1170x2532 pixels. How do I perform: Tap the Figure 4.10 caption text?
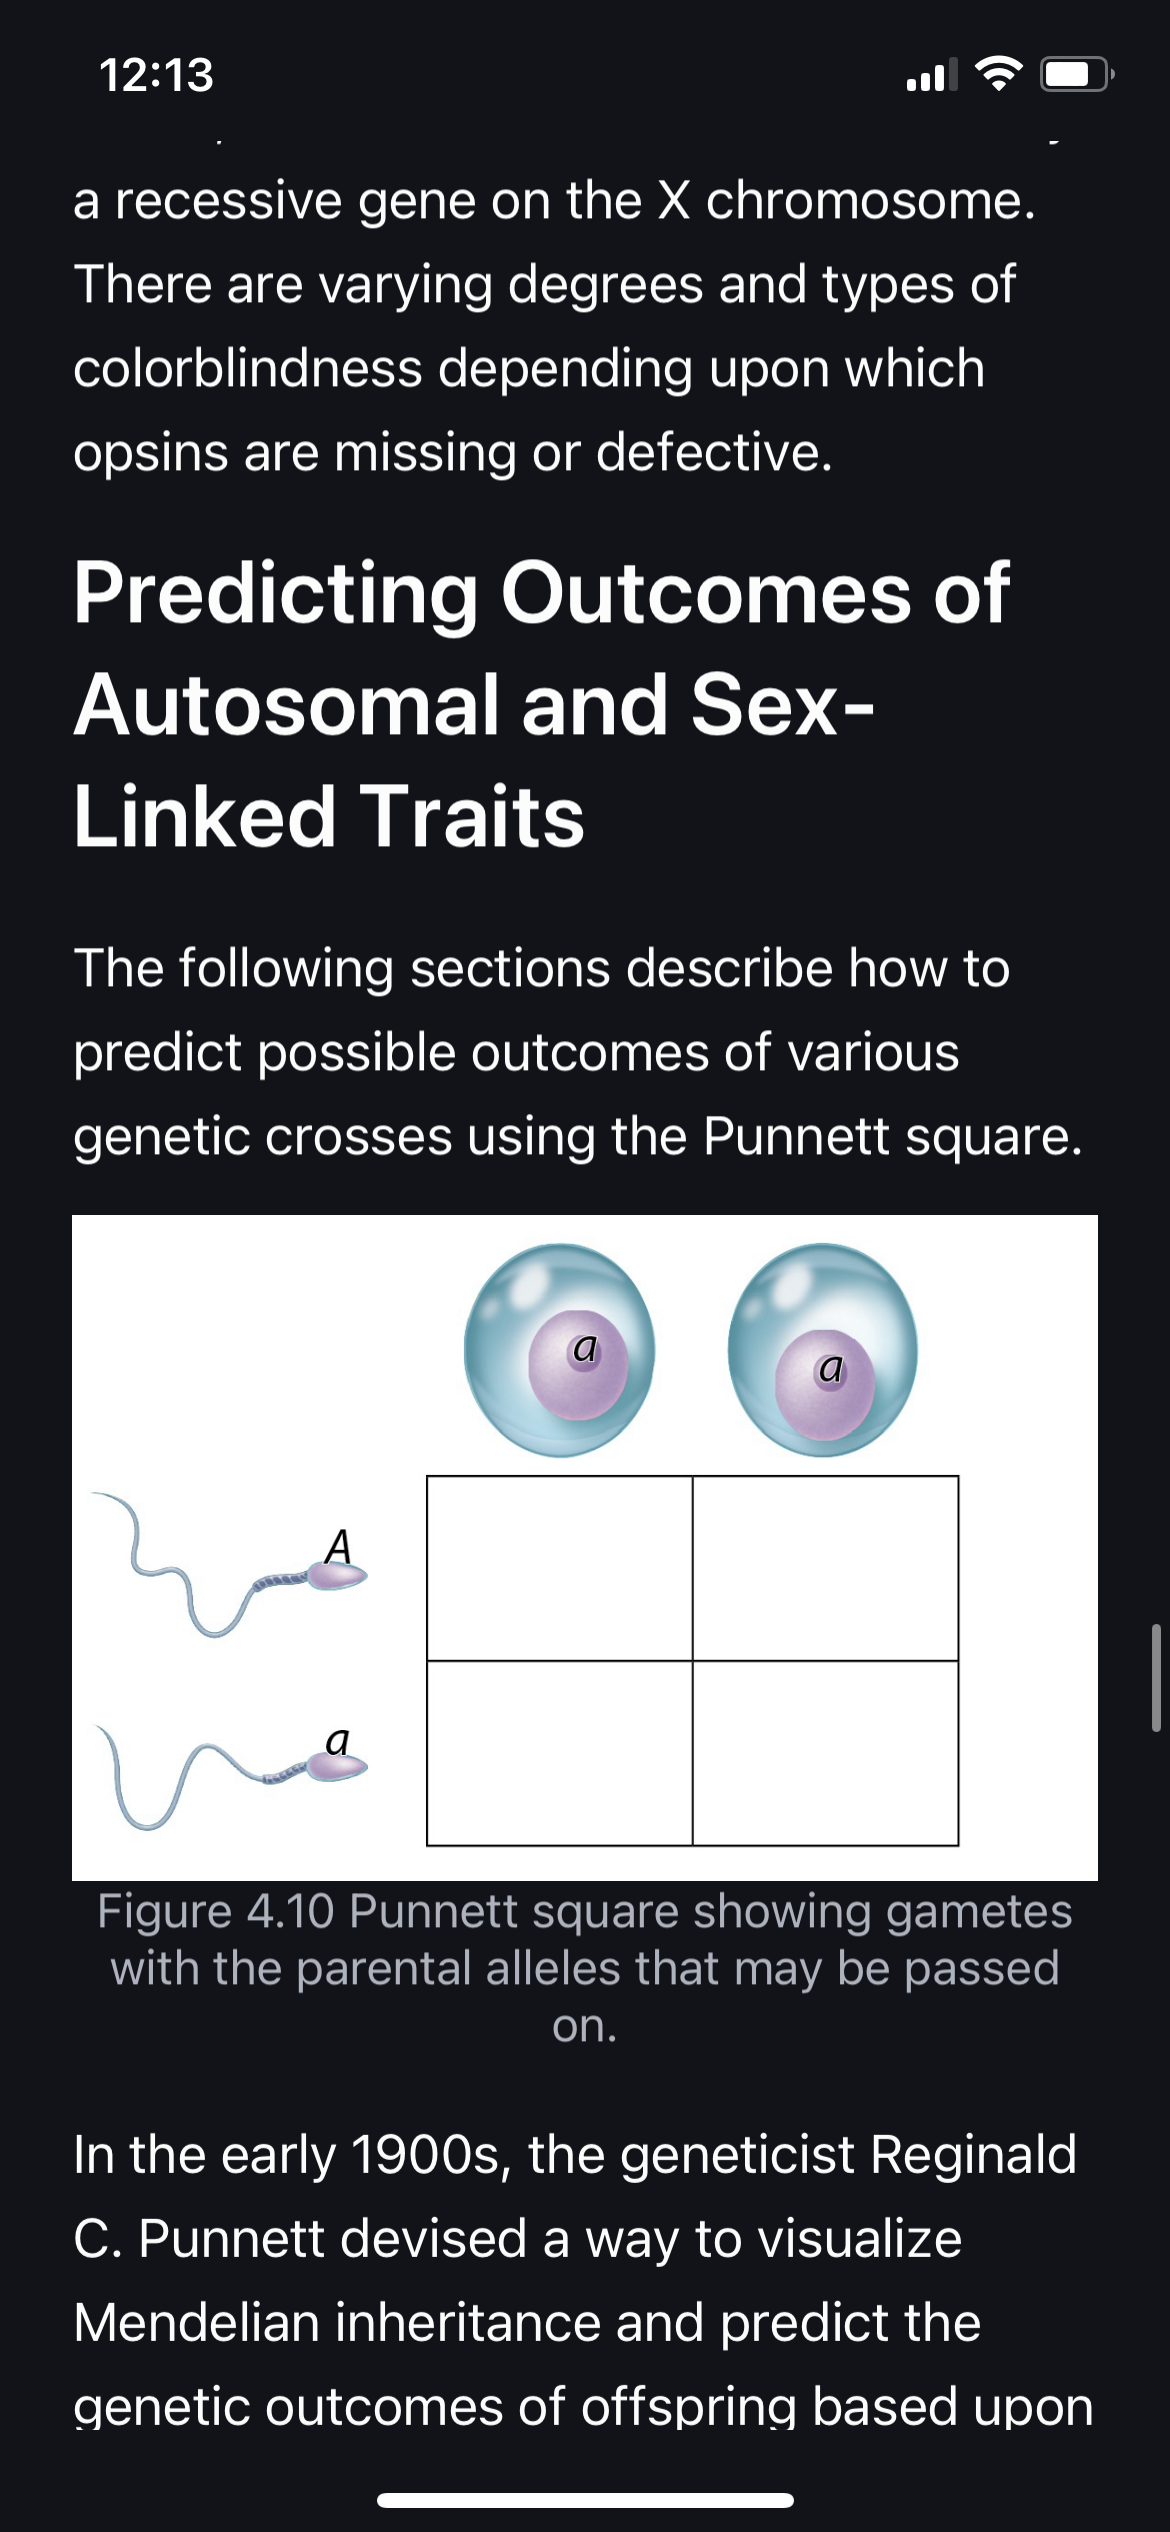point(585,1968)
